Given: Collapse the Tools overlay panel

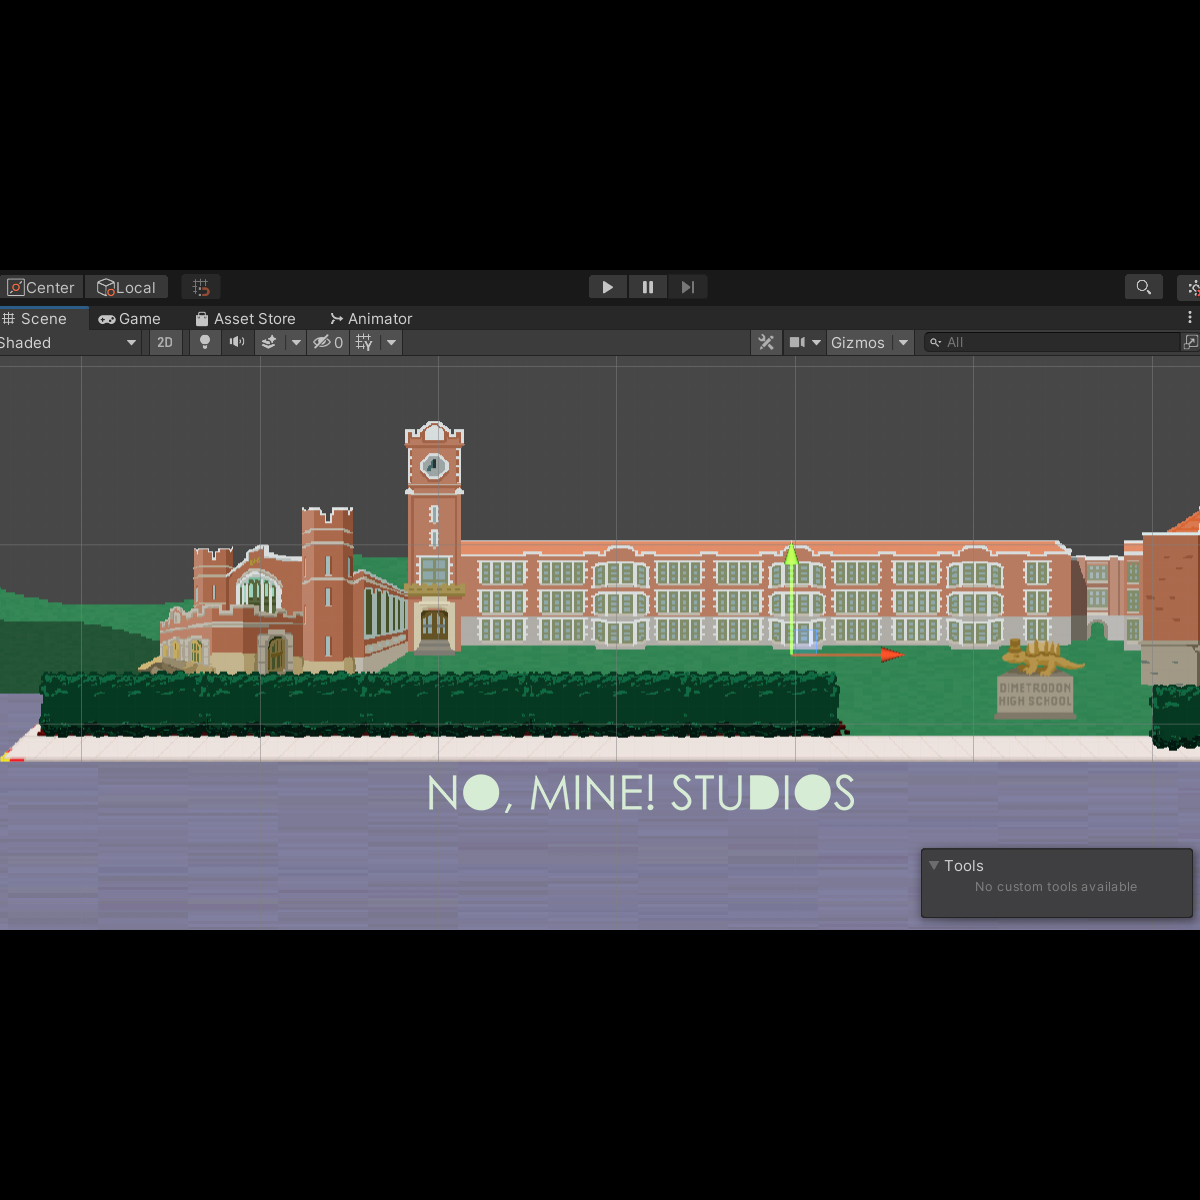Looking at the screenshot, I should pos(934,866).
